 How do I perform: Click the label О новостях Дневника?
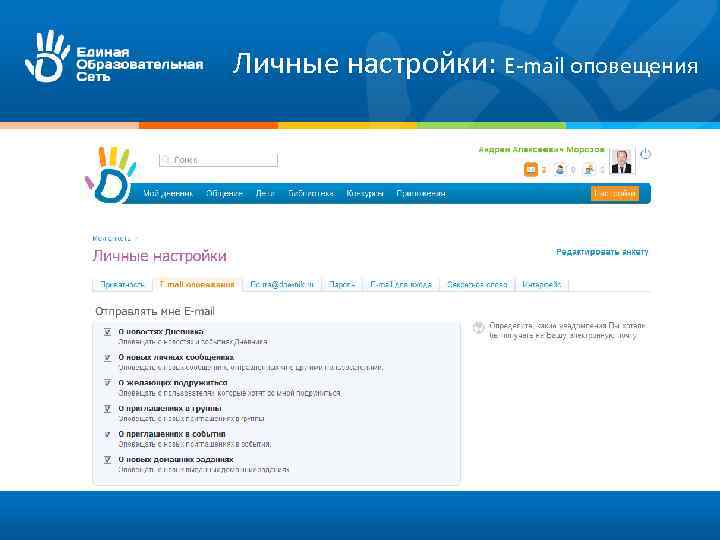click(162, 332)
